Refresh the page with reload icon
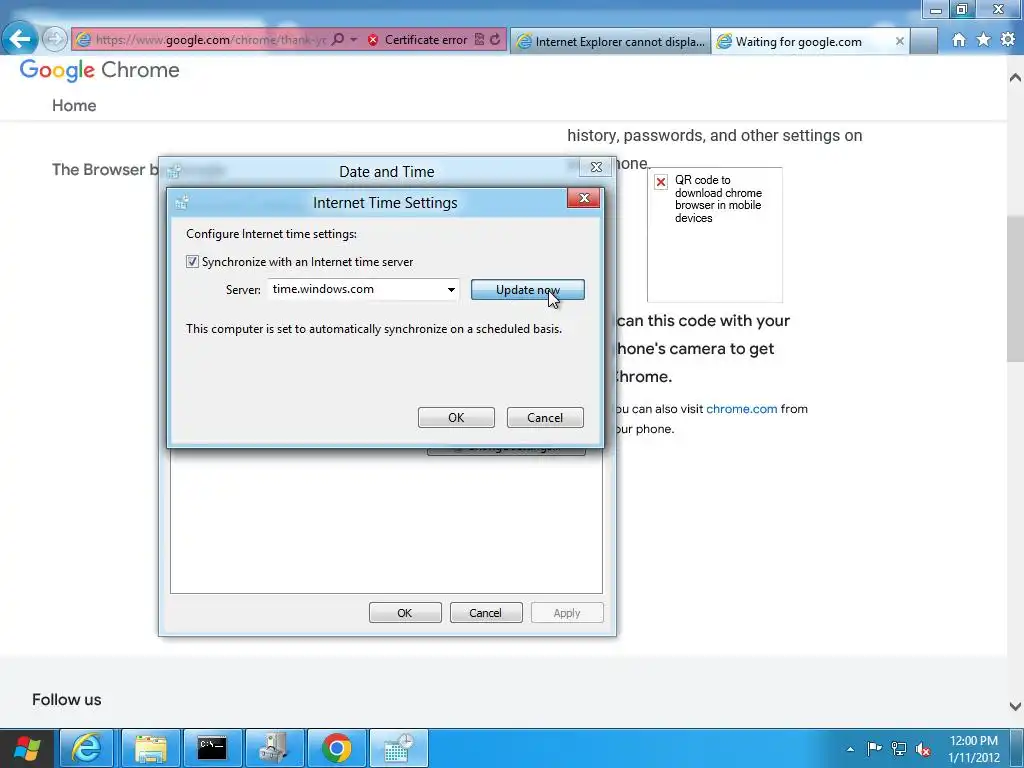1024x768 pixels. click(495, 39)
